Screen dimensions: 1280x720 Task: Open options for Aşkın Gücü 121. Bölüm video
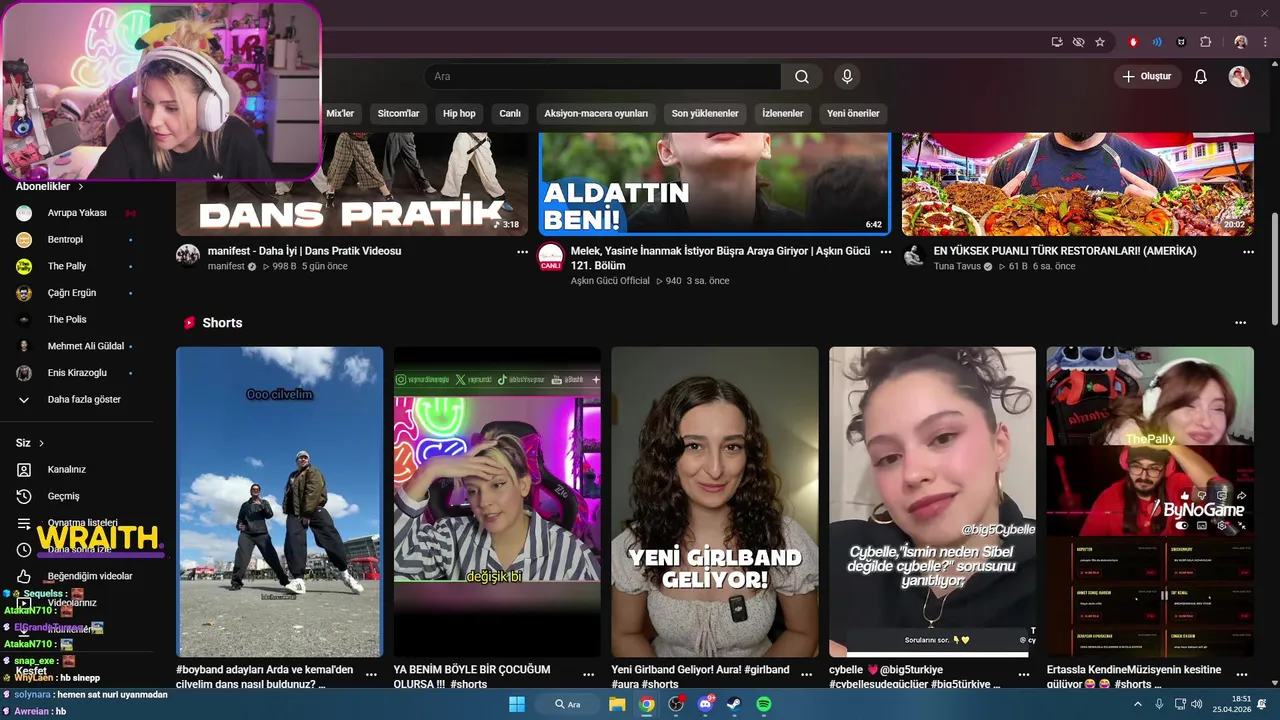tap(885, 252)
